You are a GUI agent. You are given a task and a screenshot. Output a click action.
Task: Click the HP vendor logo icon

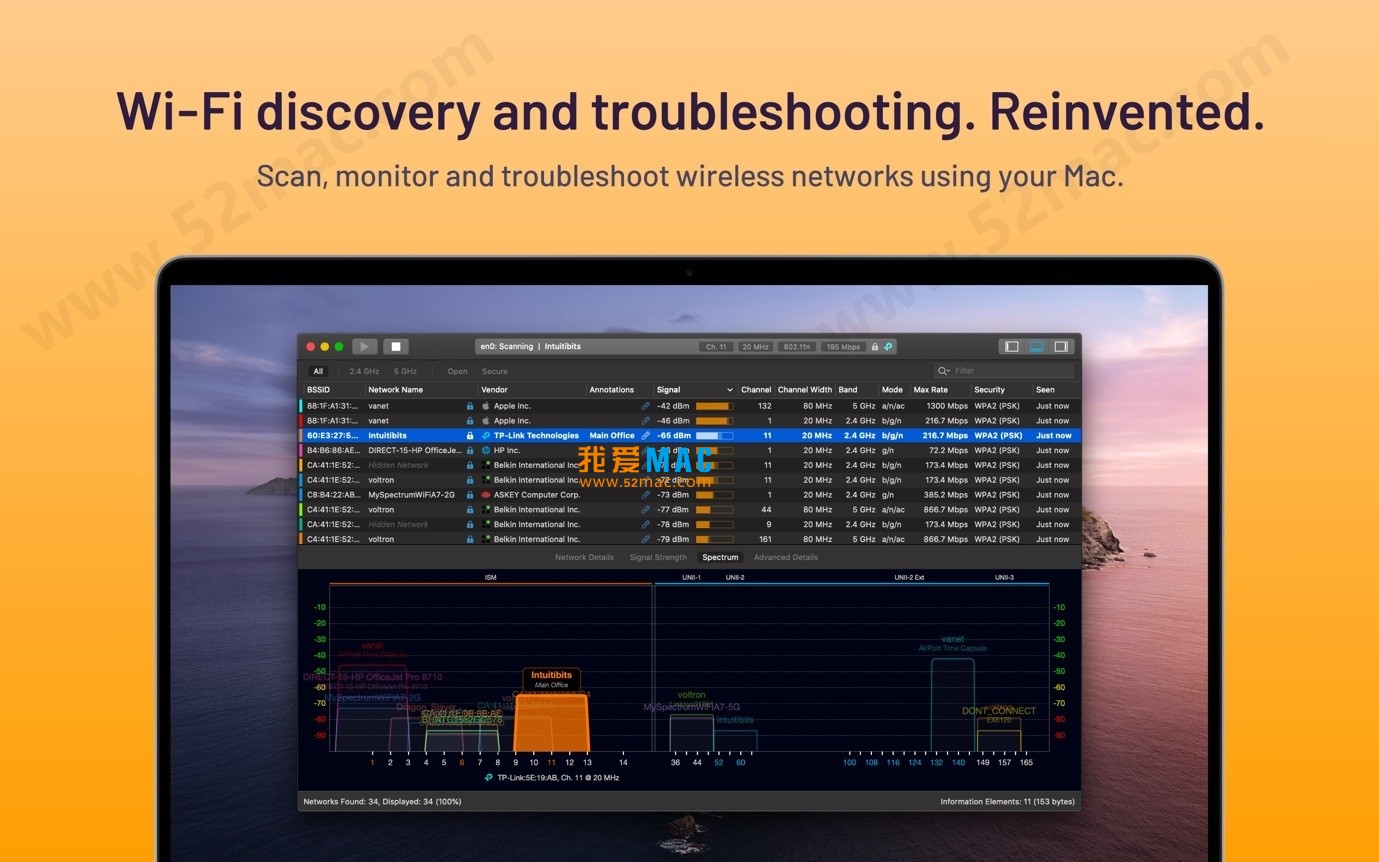coord(486,450)
